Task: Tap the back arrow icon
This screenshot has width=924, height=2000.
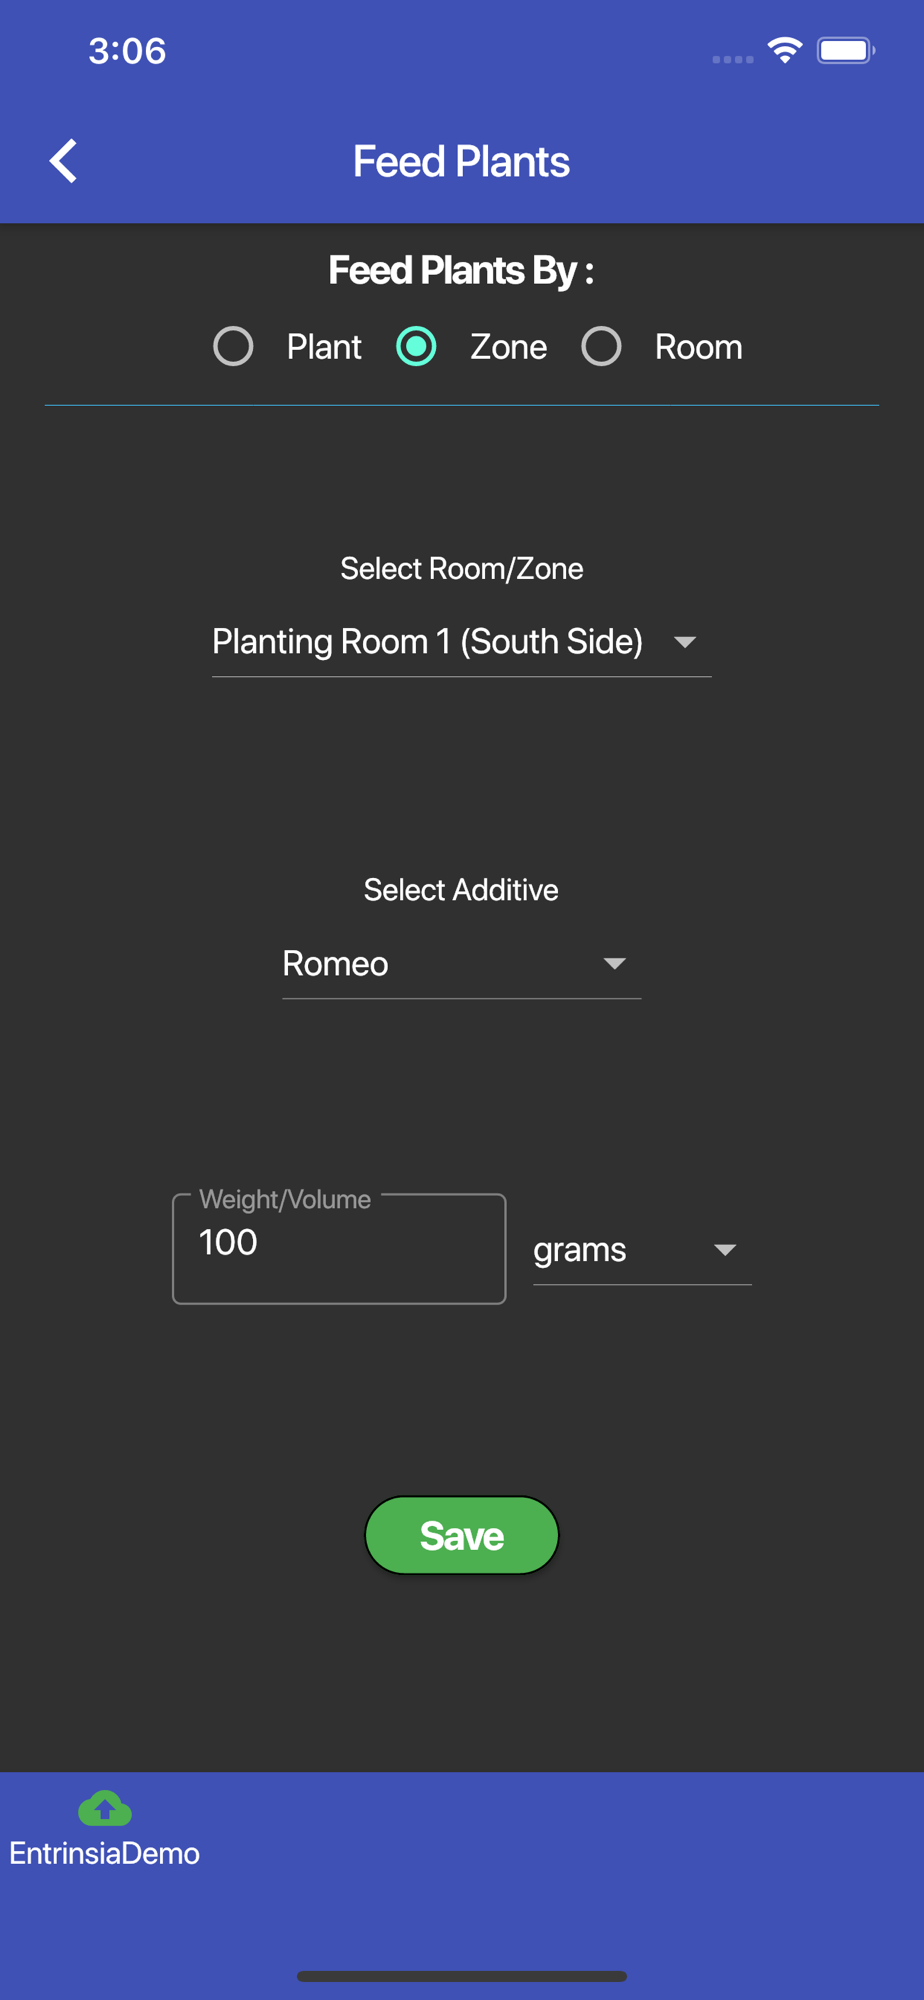Action: pos(64,161)
